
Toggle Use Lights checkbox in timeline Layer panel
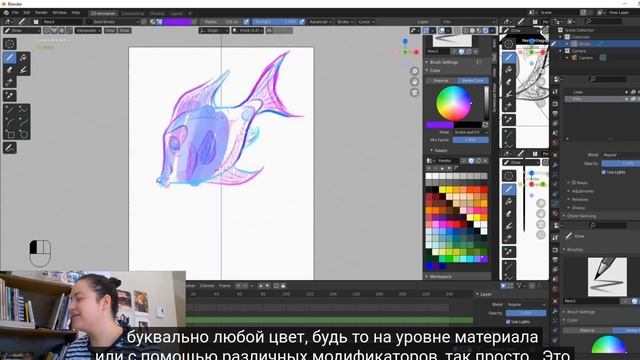[508, 322]
